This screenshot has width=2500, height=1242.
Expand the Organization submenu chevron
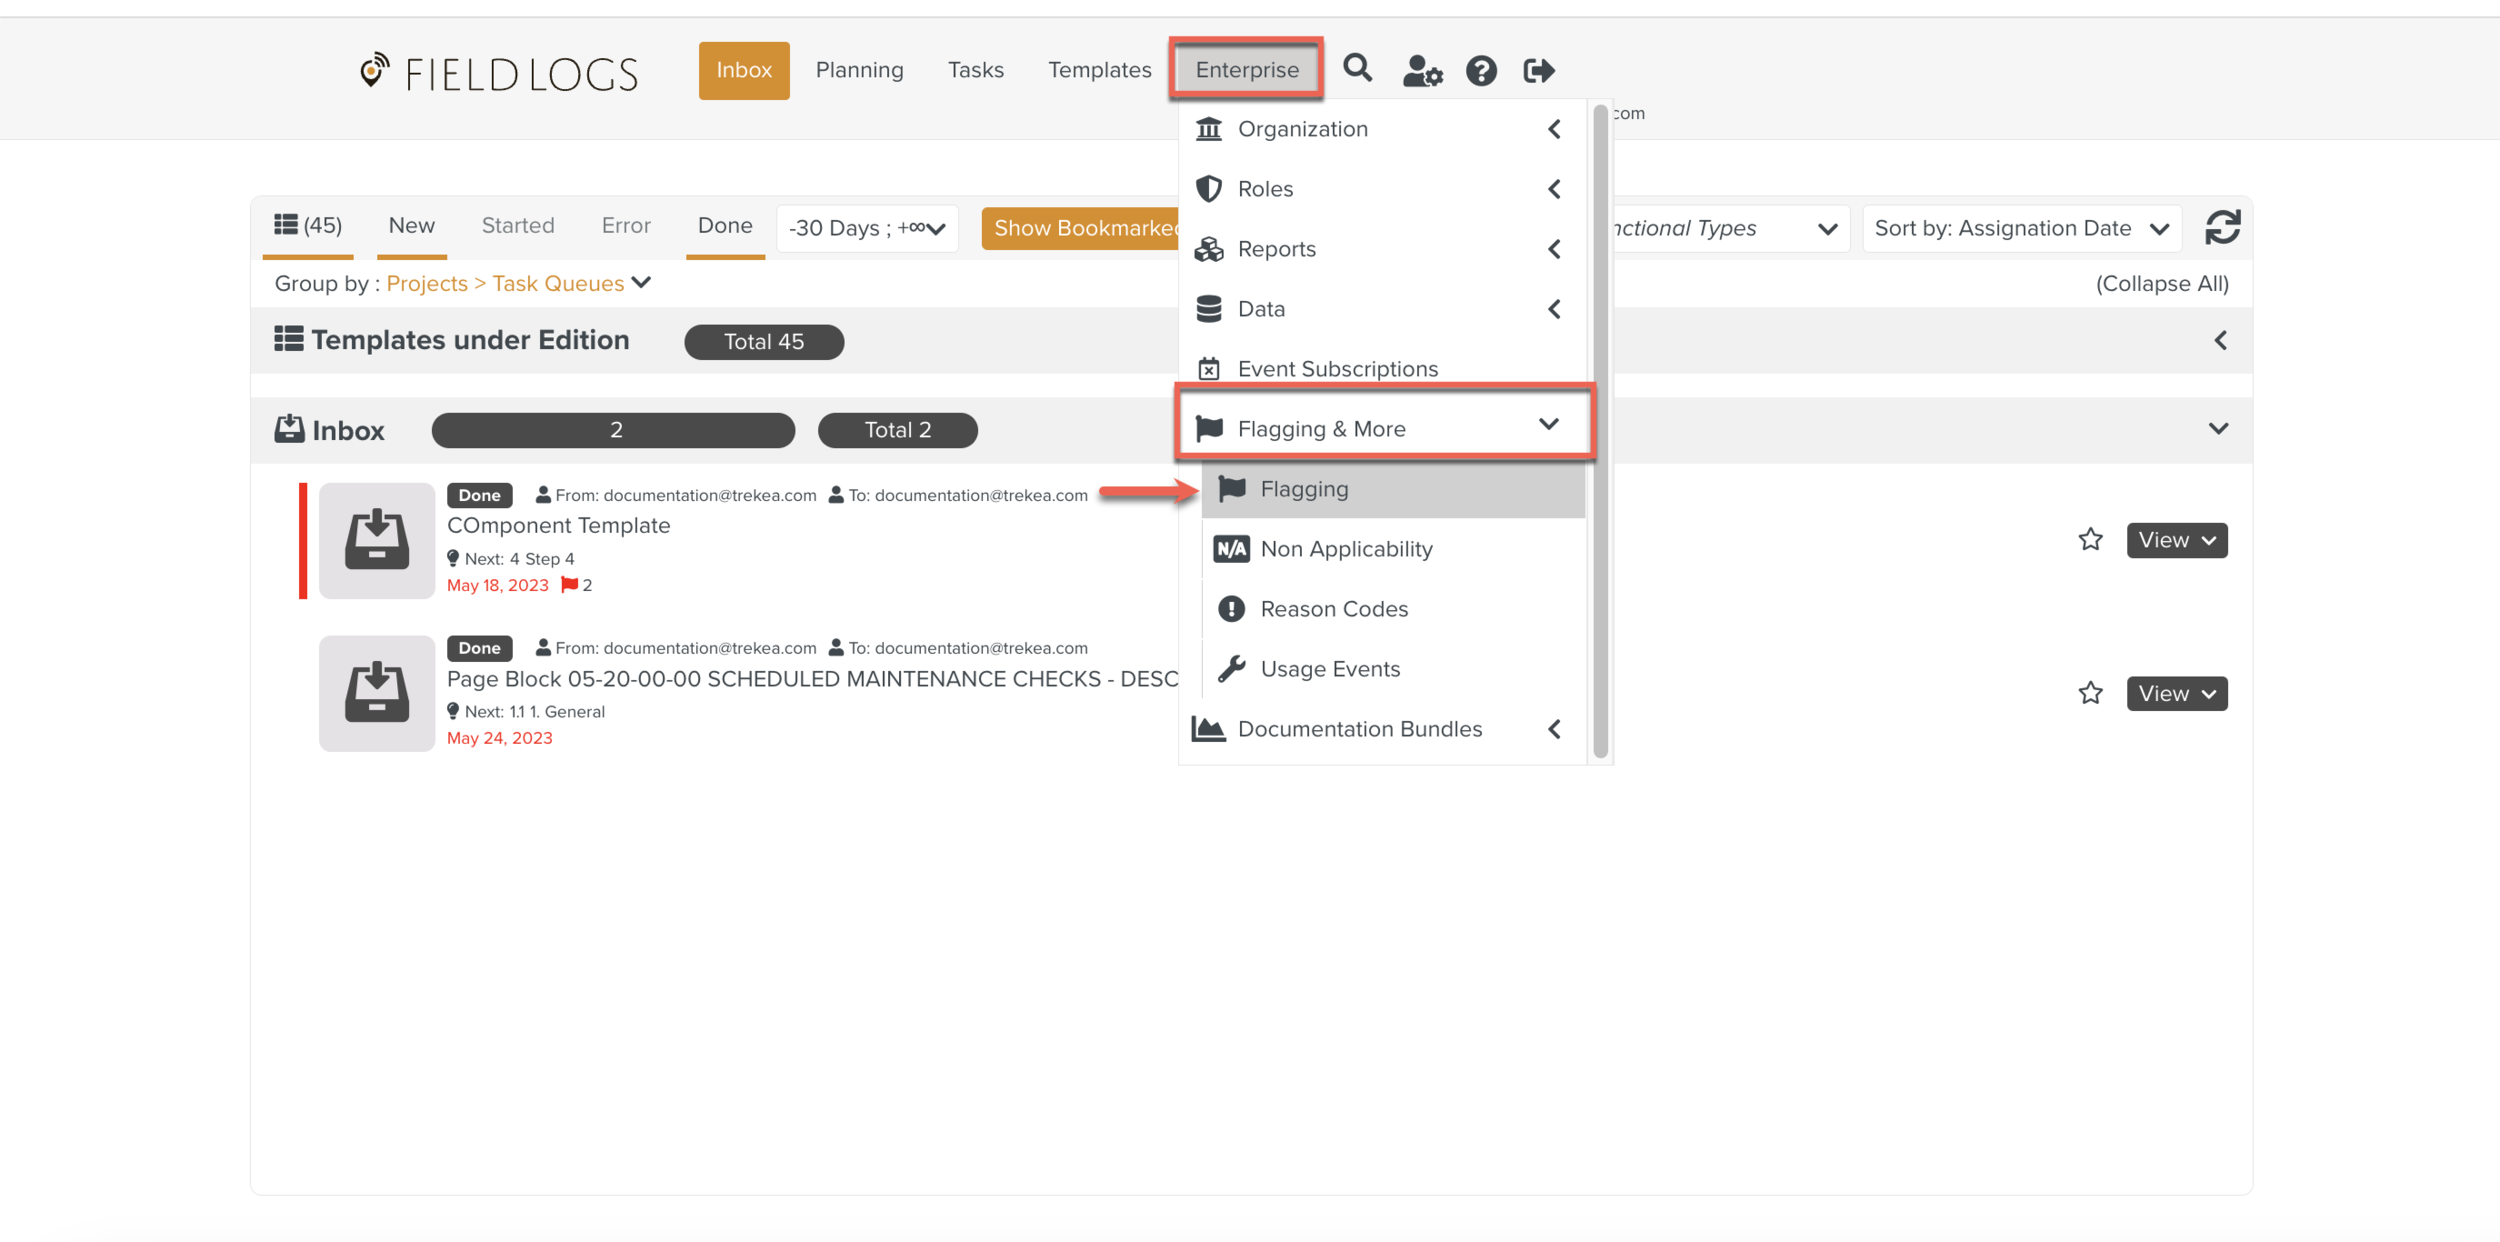click(x=1554, y=129)
